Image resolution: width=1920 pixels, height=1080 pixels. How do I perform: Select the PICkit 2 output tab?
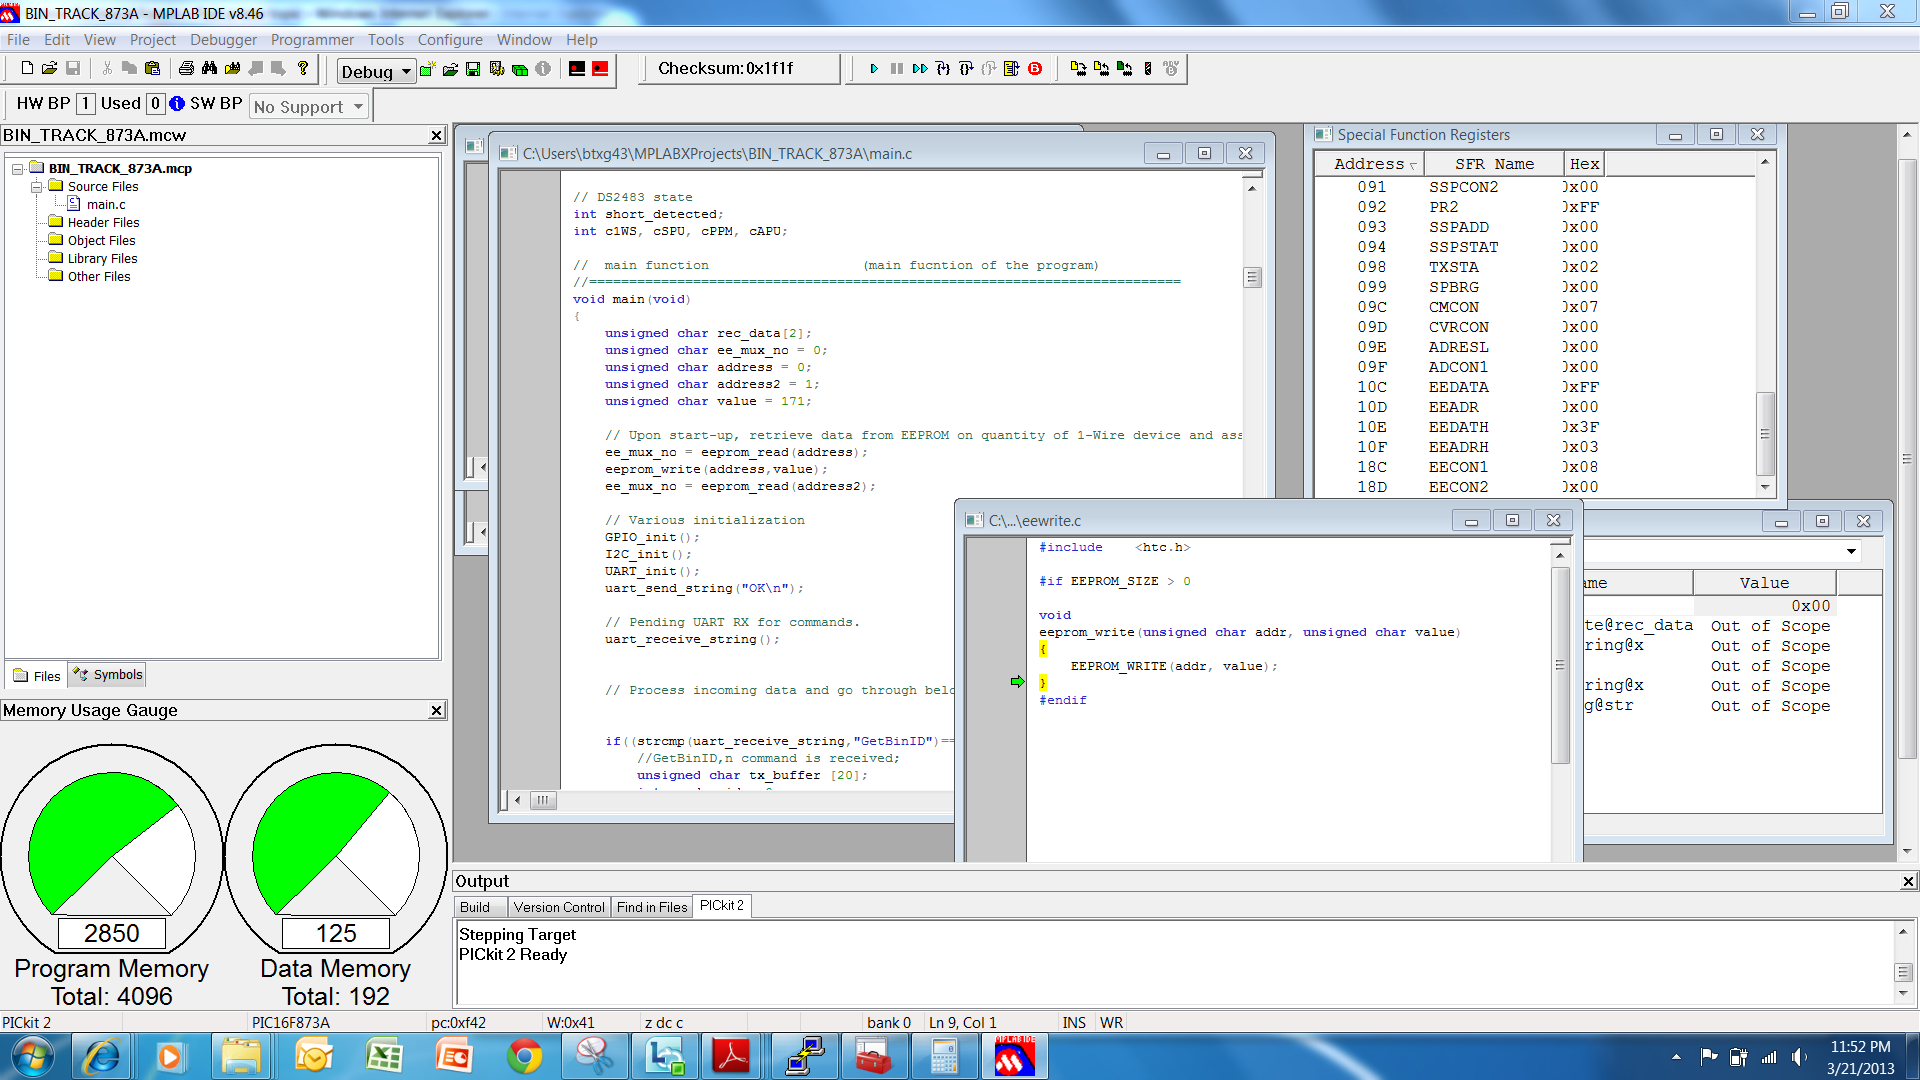(722, 905)
